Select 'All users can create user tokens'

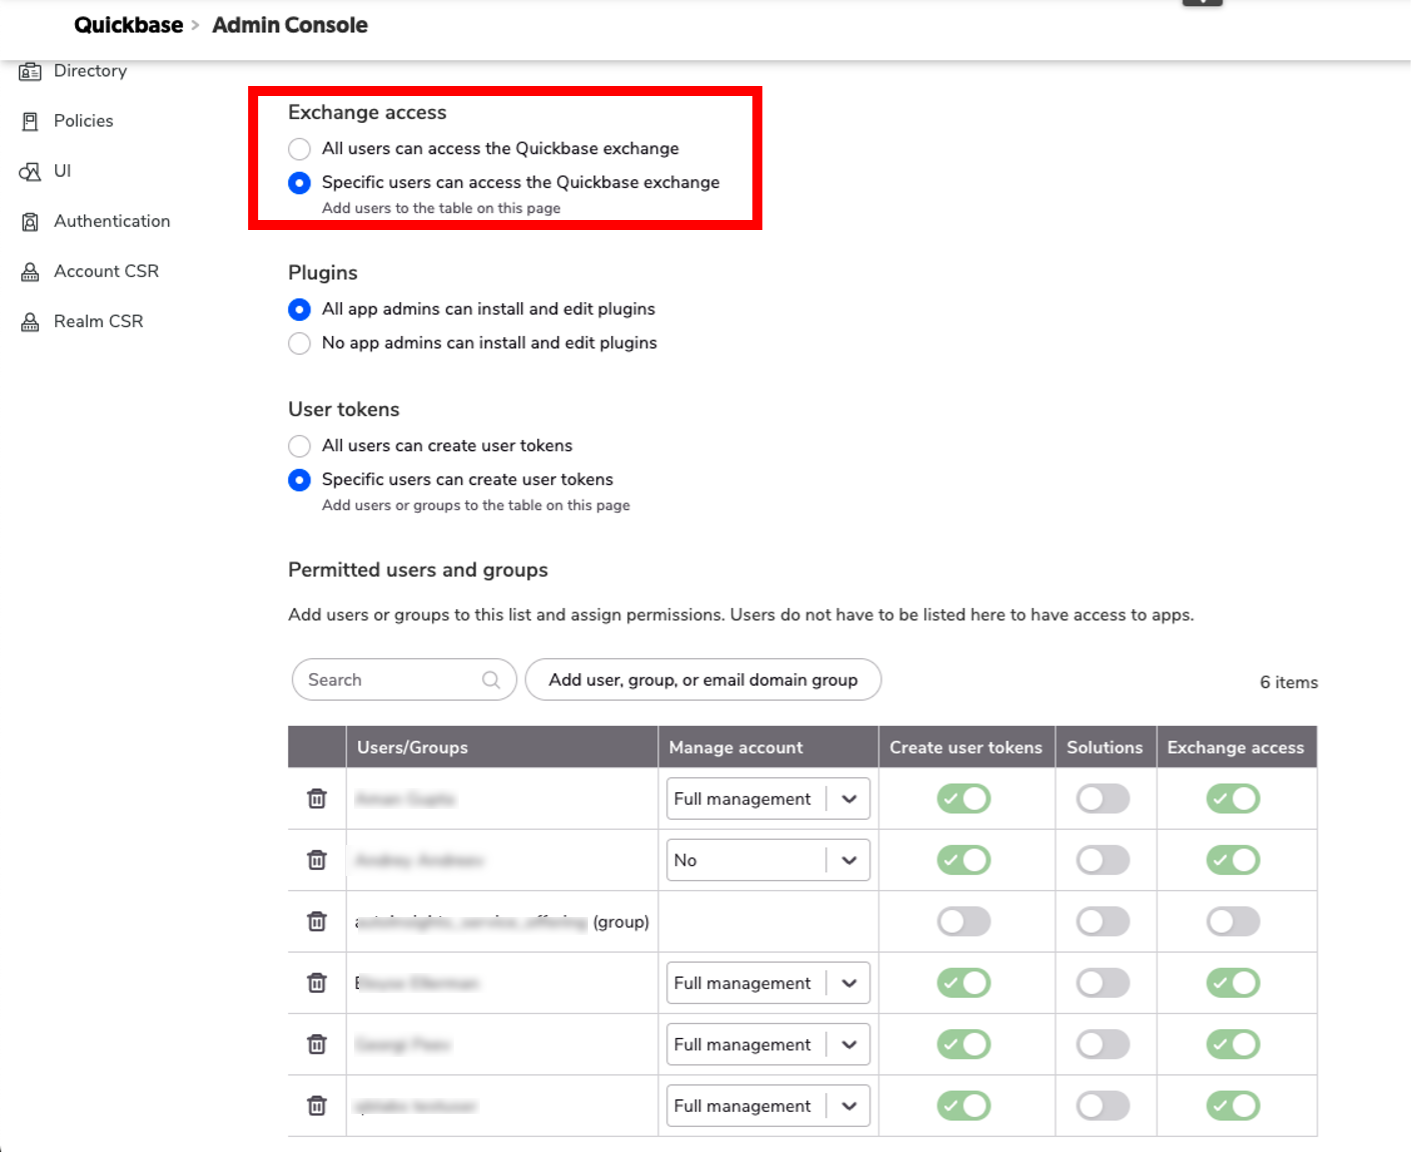pos(299,446)
